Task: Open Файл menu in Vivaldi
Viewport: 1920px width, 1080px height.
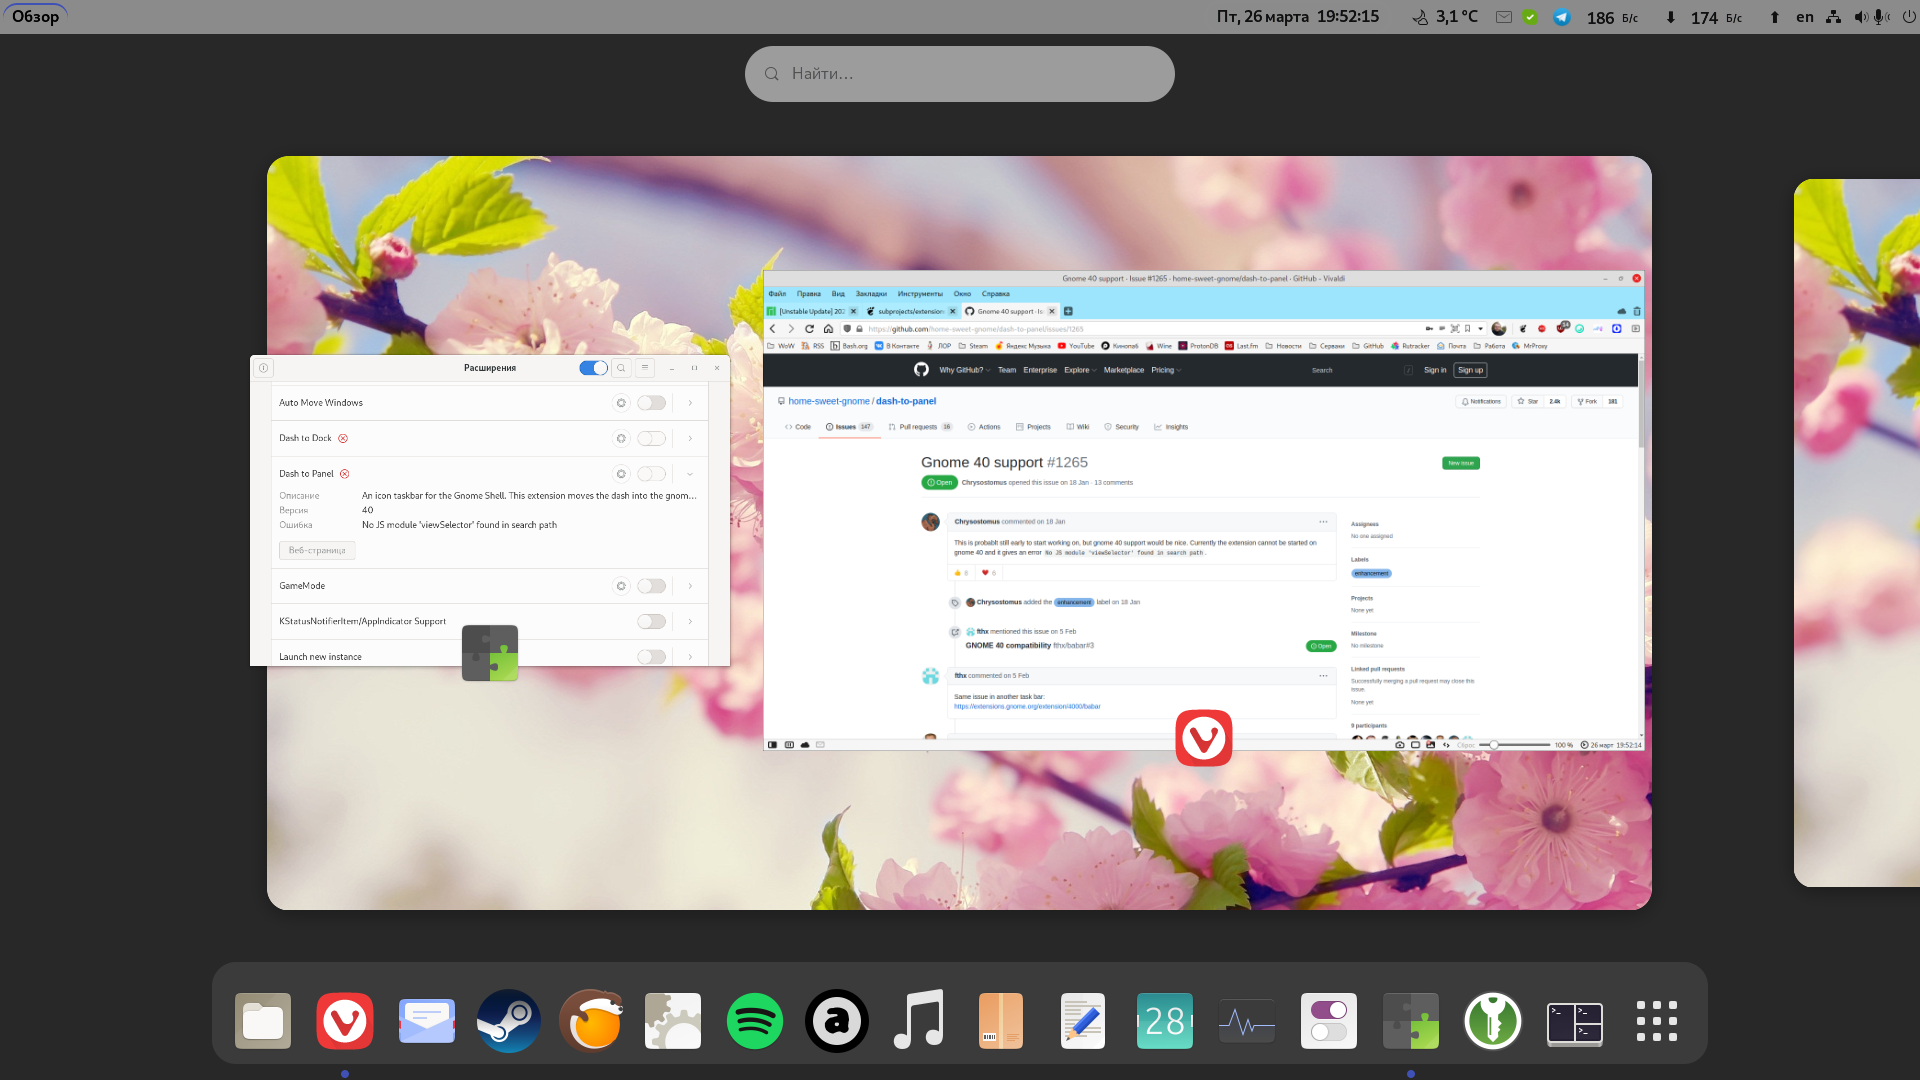Action: (777, 294)
